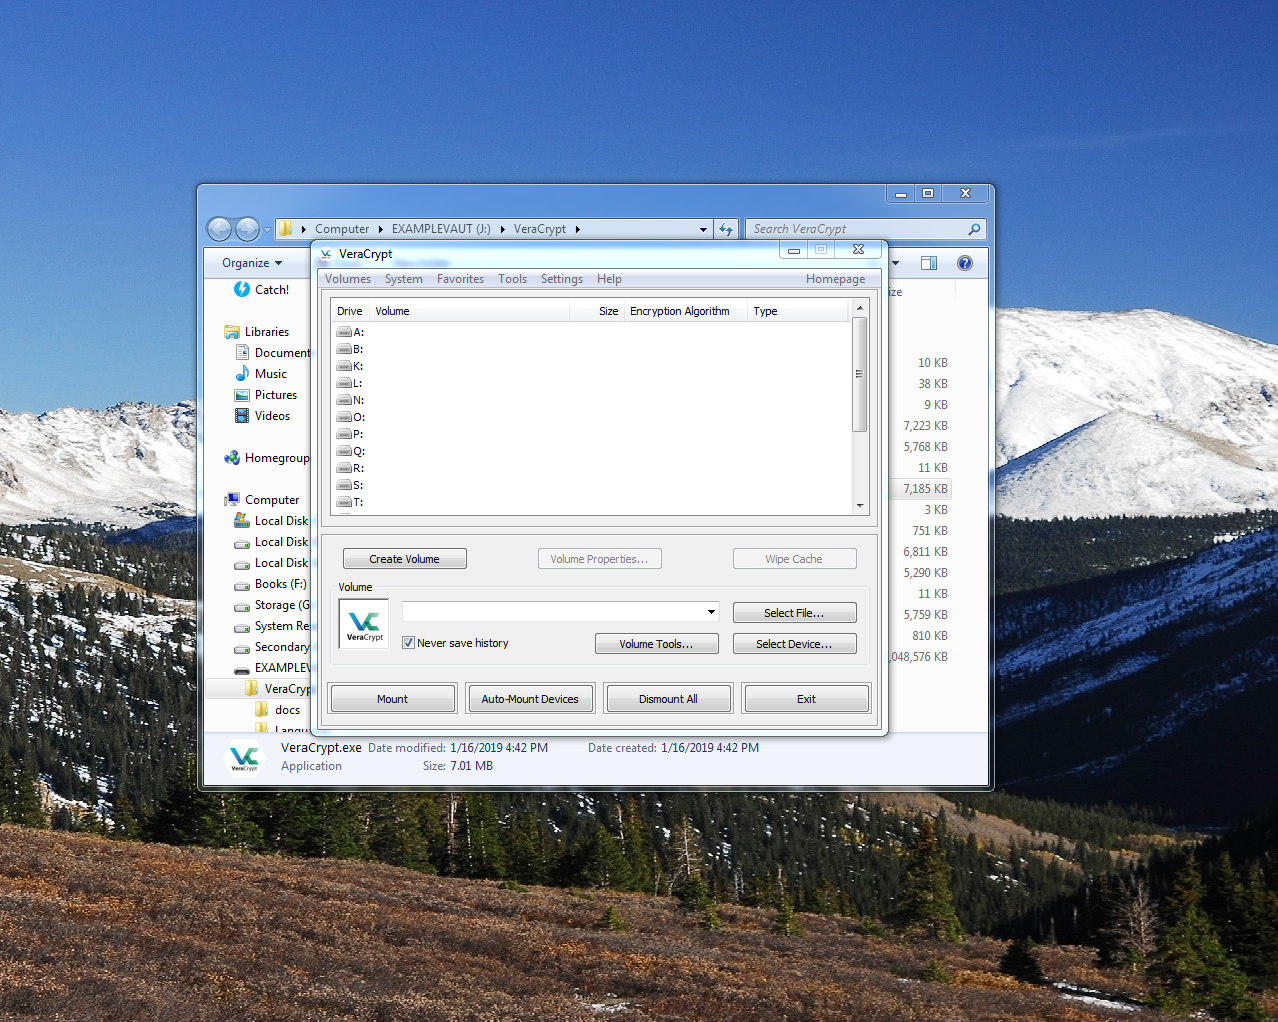Open the System menu
Viewport: 1278px width, 1022px height.
coord(404,279)
